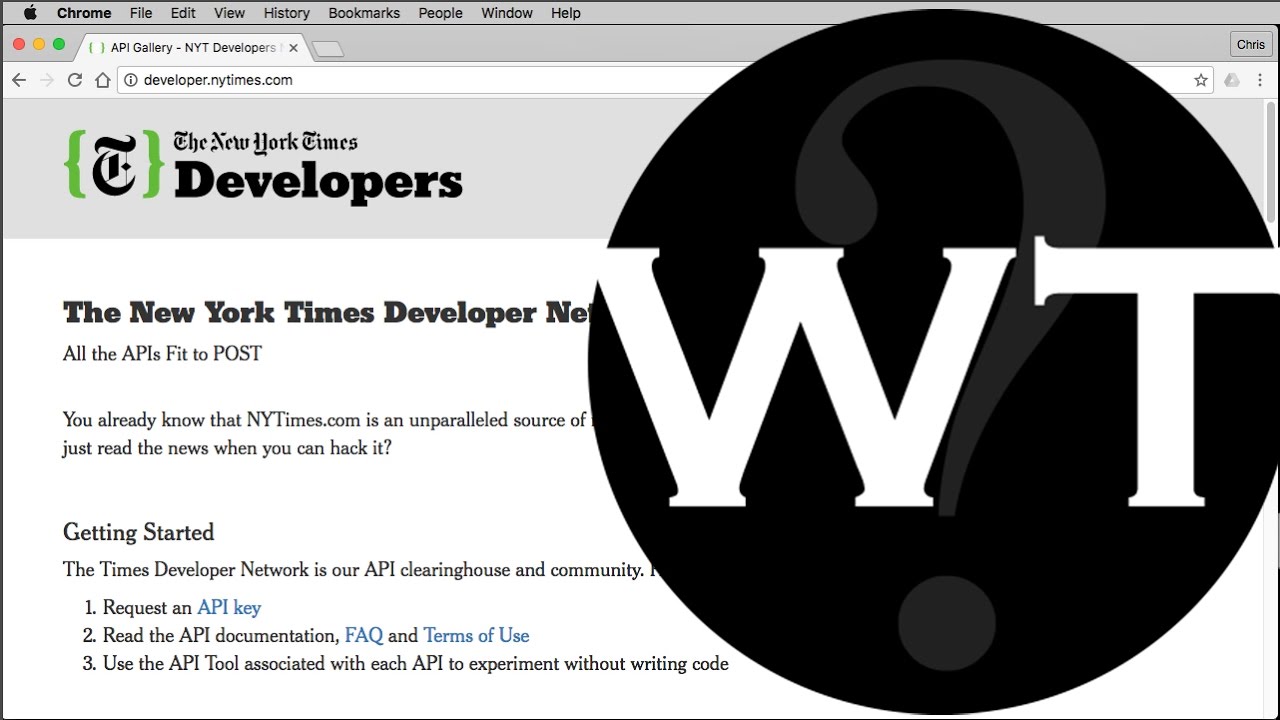Open the Window menu

point(507,13)
